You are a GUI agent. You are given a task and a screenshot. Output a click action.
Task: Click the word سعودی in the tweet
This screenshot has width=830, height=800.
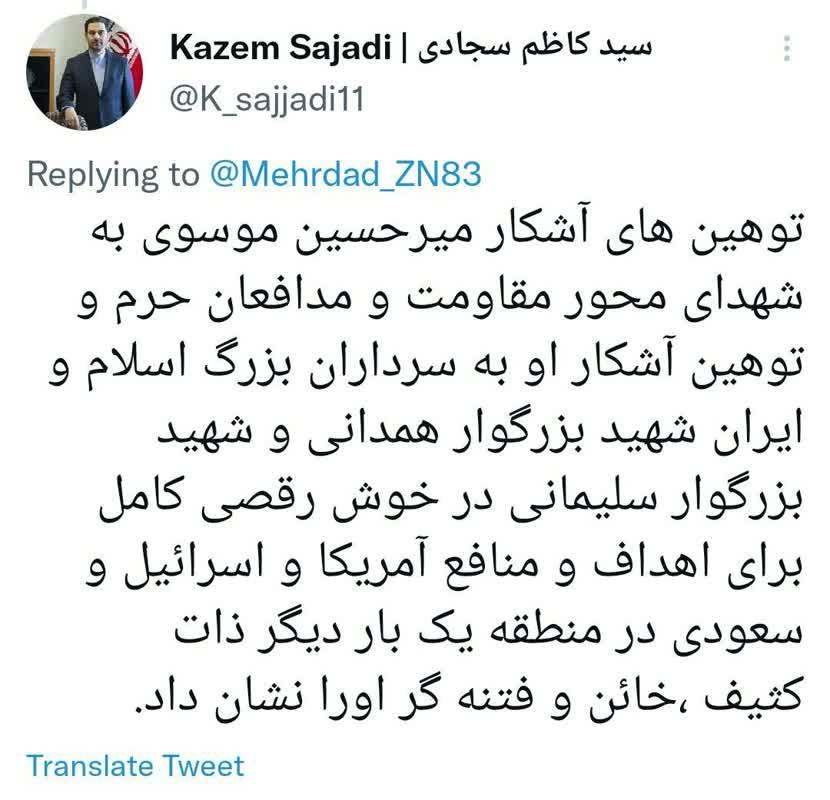(x=738, y=633)
